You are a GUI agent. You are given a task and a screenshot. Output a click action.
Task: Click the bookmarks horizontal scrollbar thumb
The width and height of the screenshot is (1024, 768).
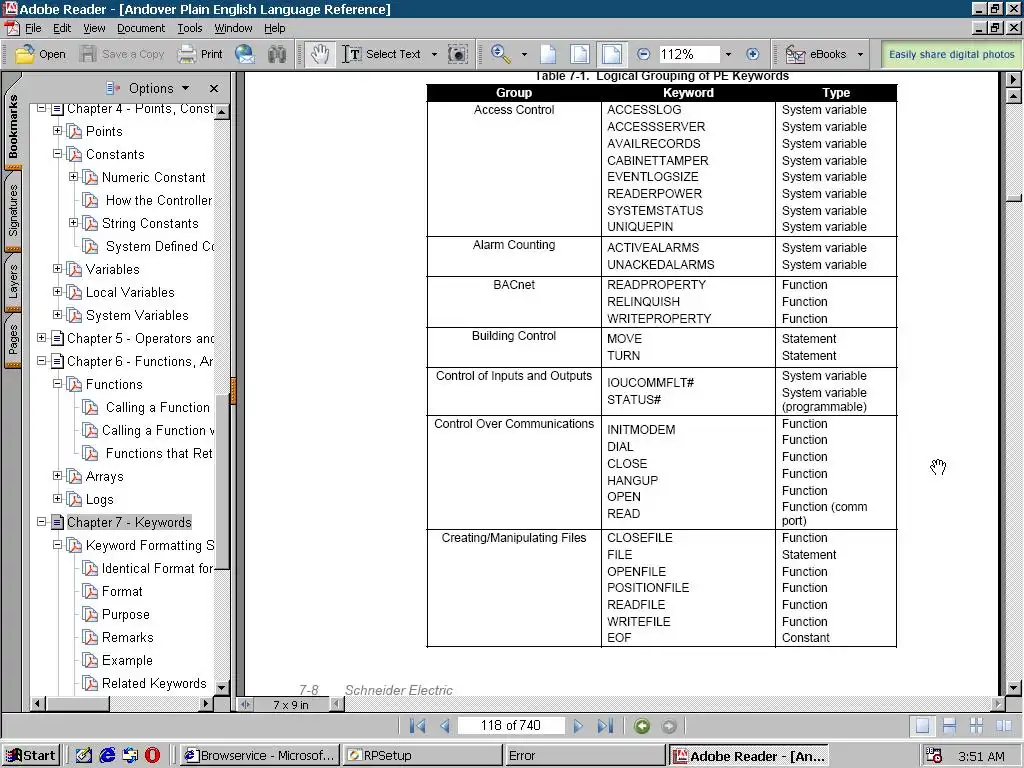pos(78,703)
